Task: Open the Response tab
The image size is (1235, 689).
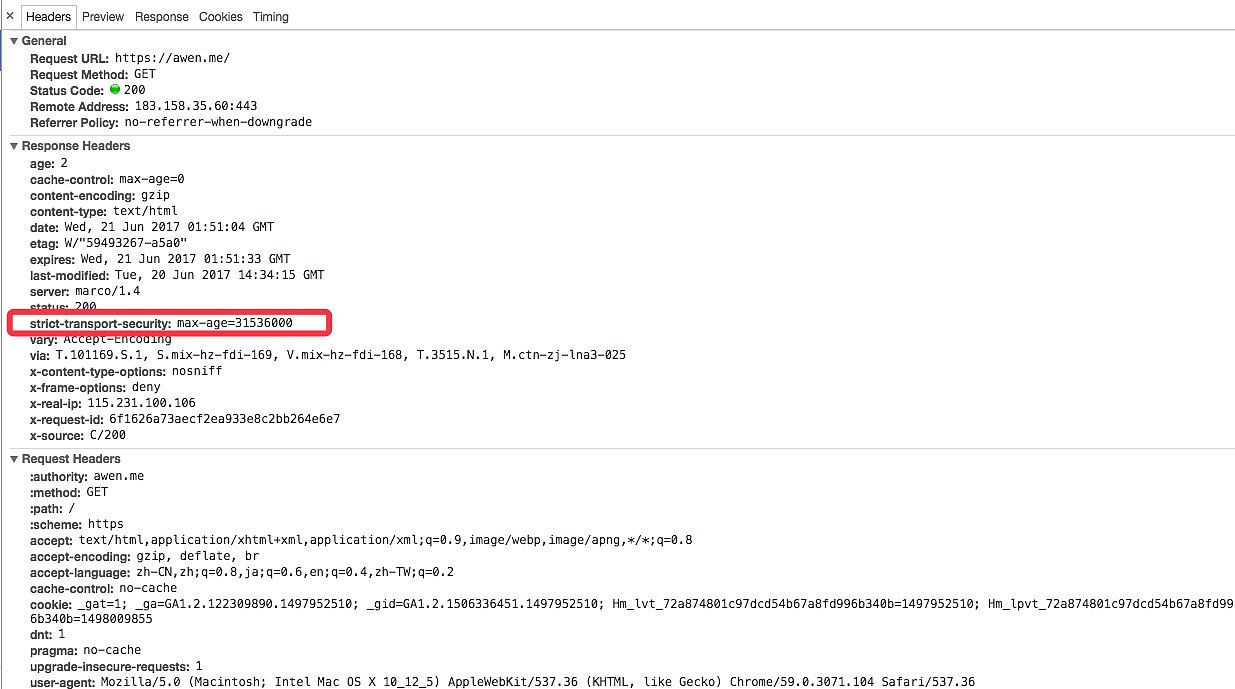Action: [162, 17]
